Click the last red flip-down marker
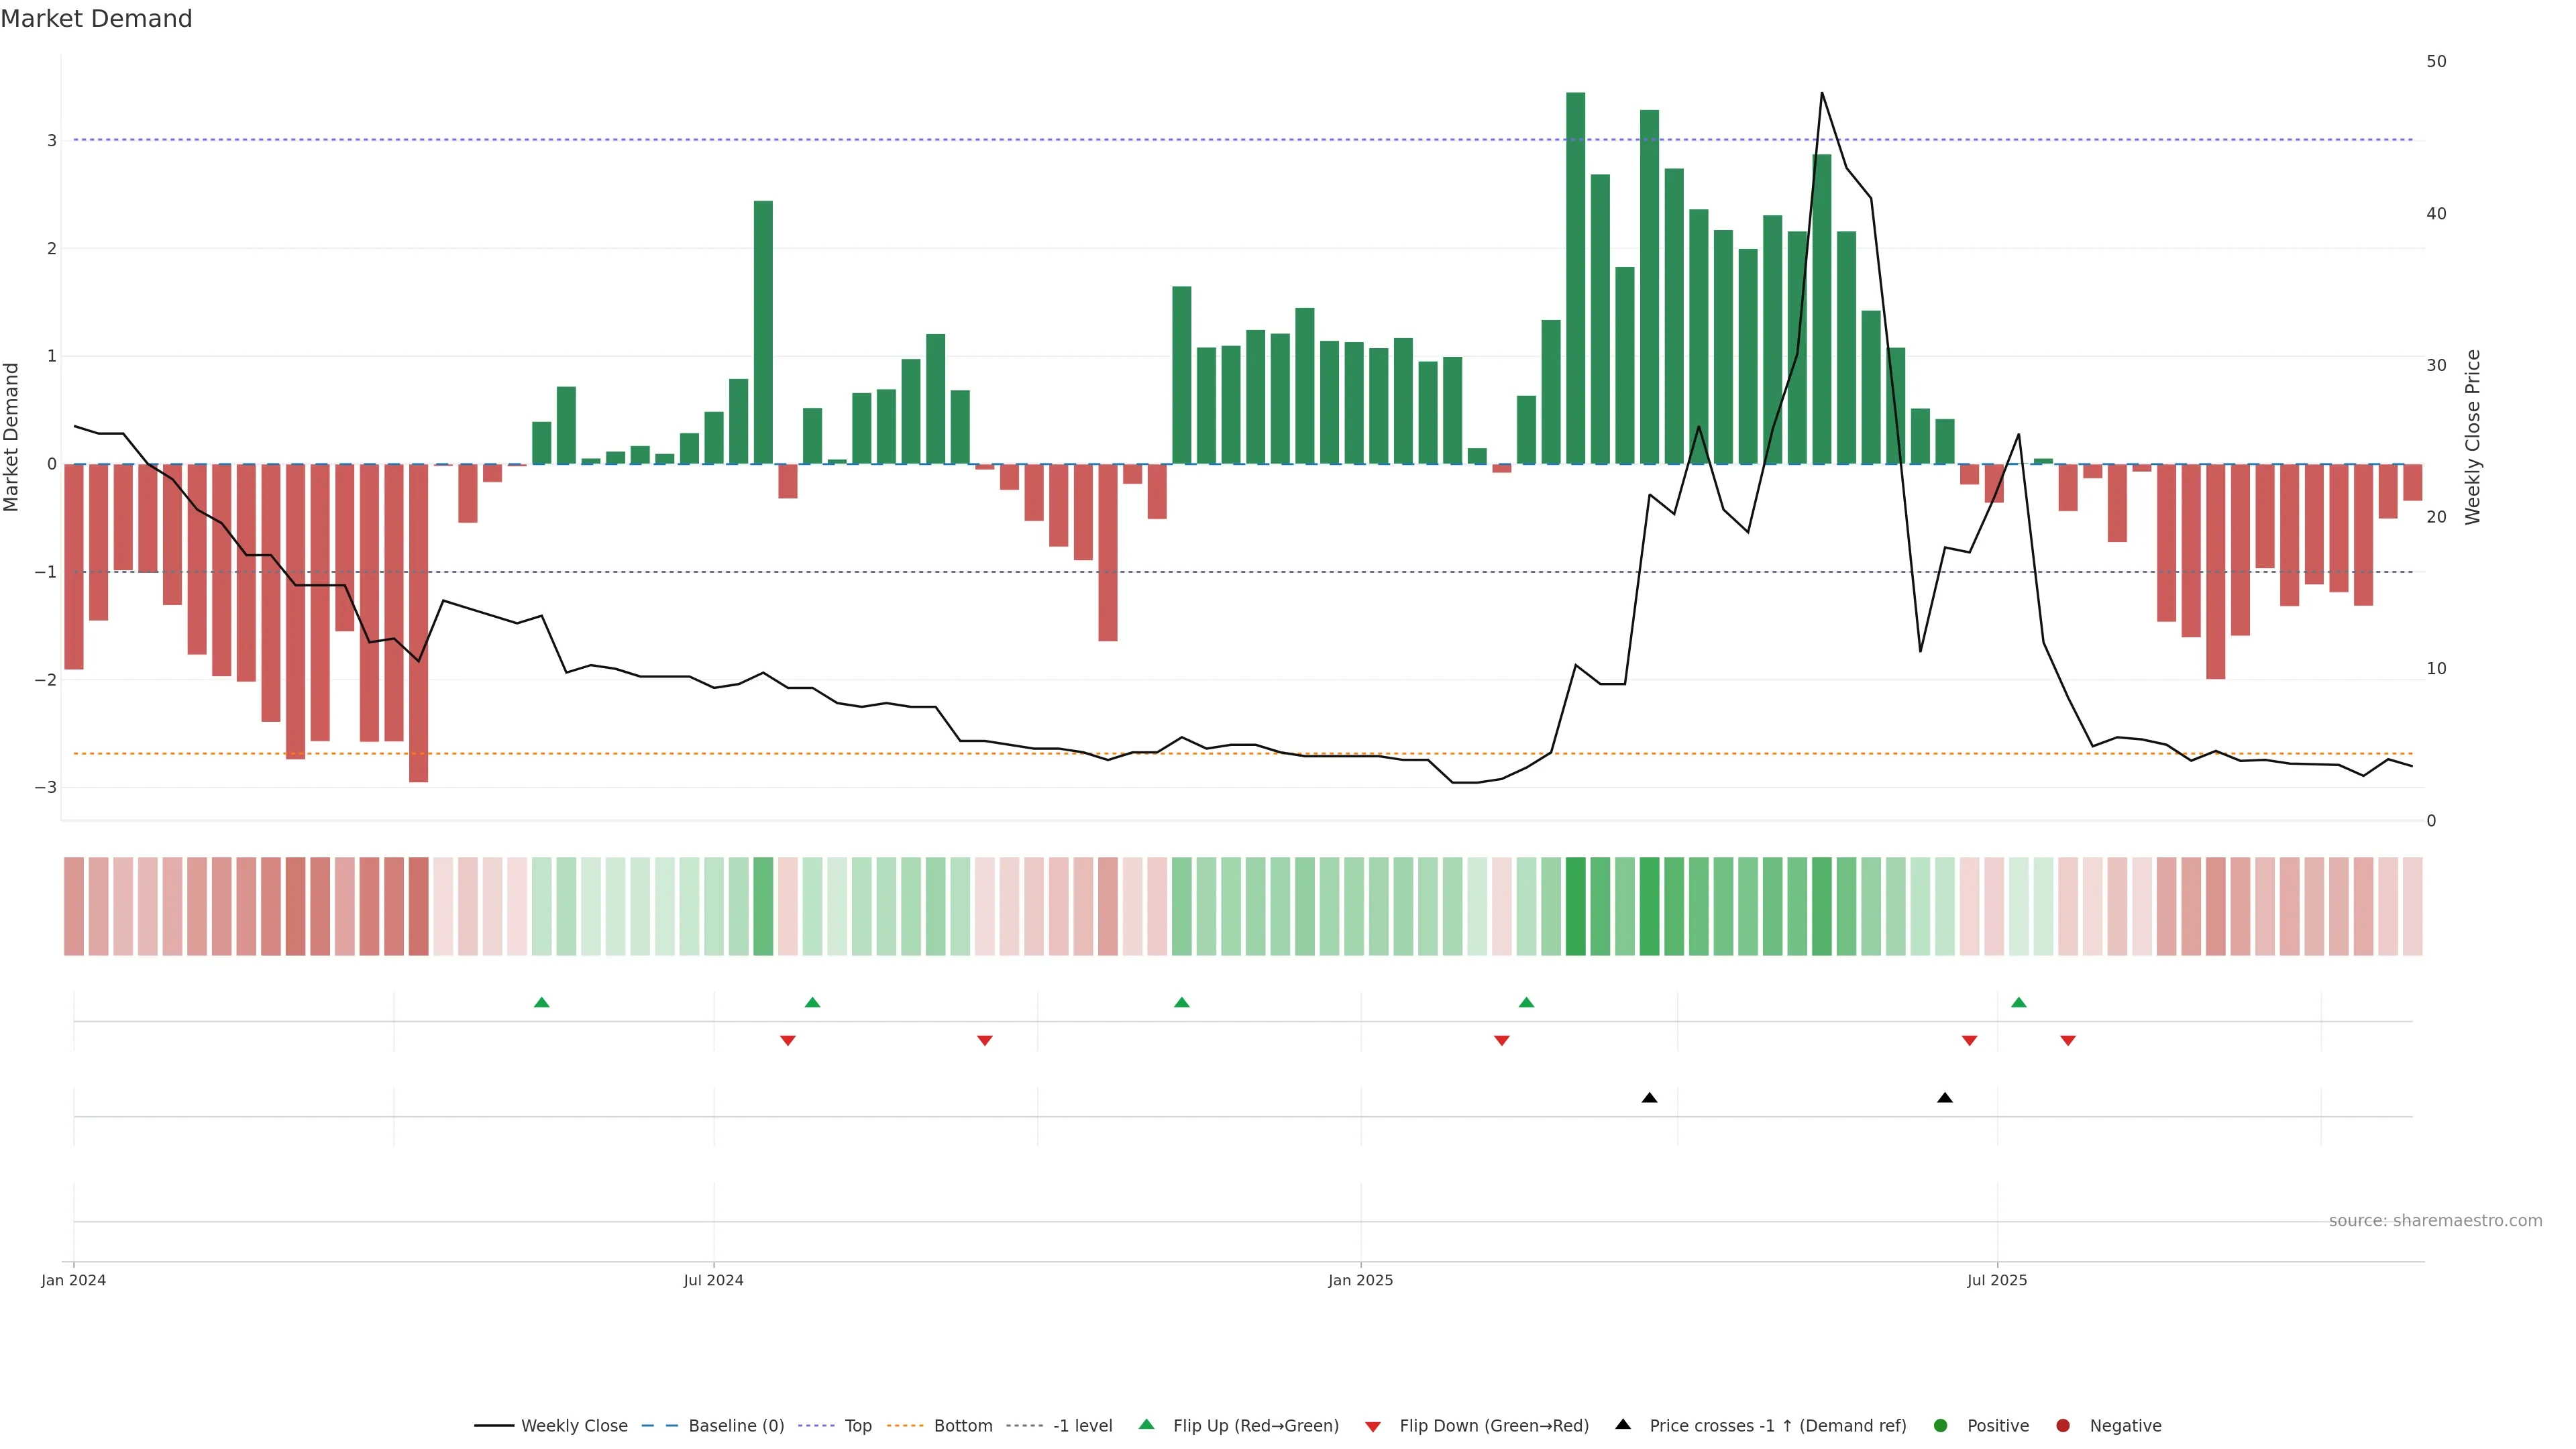The image size is (2576, 1449). (x=2068, y=1041)
